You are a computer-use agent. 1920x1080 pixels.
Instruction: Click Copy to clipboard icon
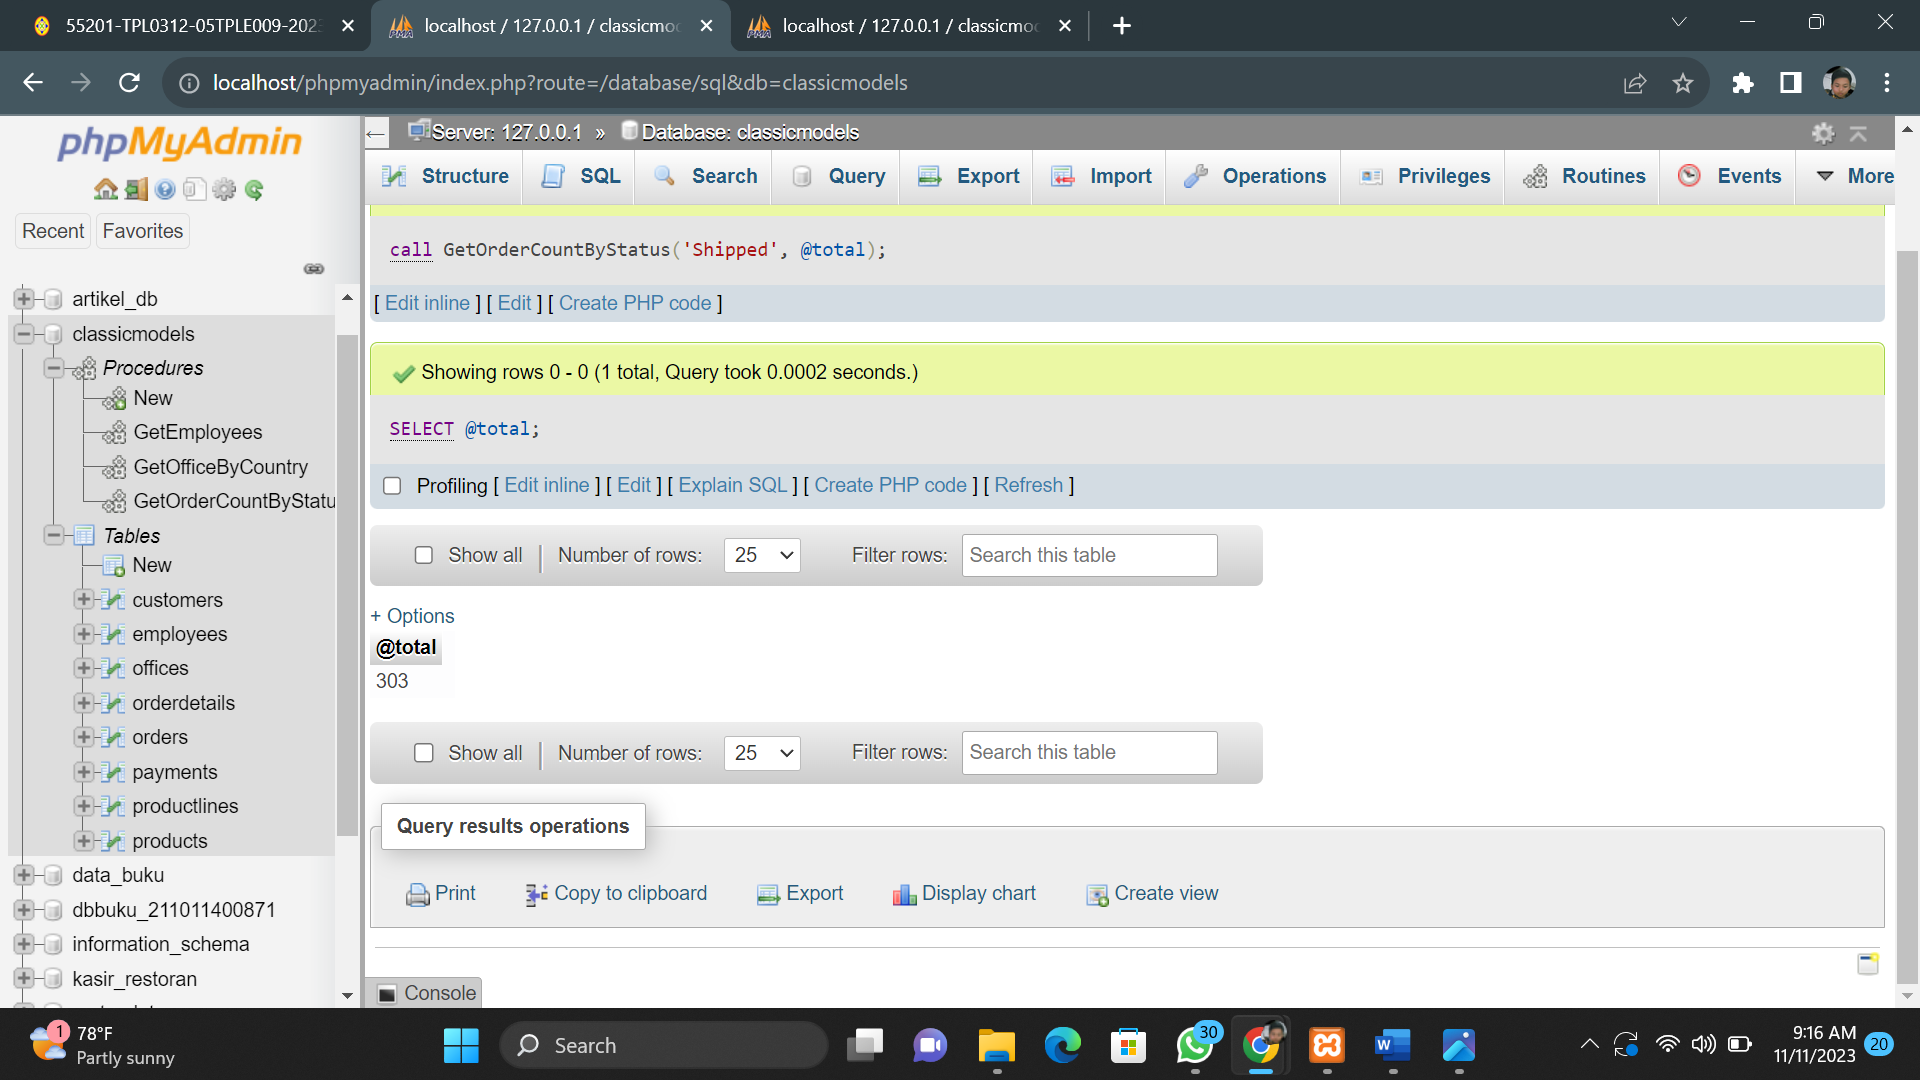point(537,895)
